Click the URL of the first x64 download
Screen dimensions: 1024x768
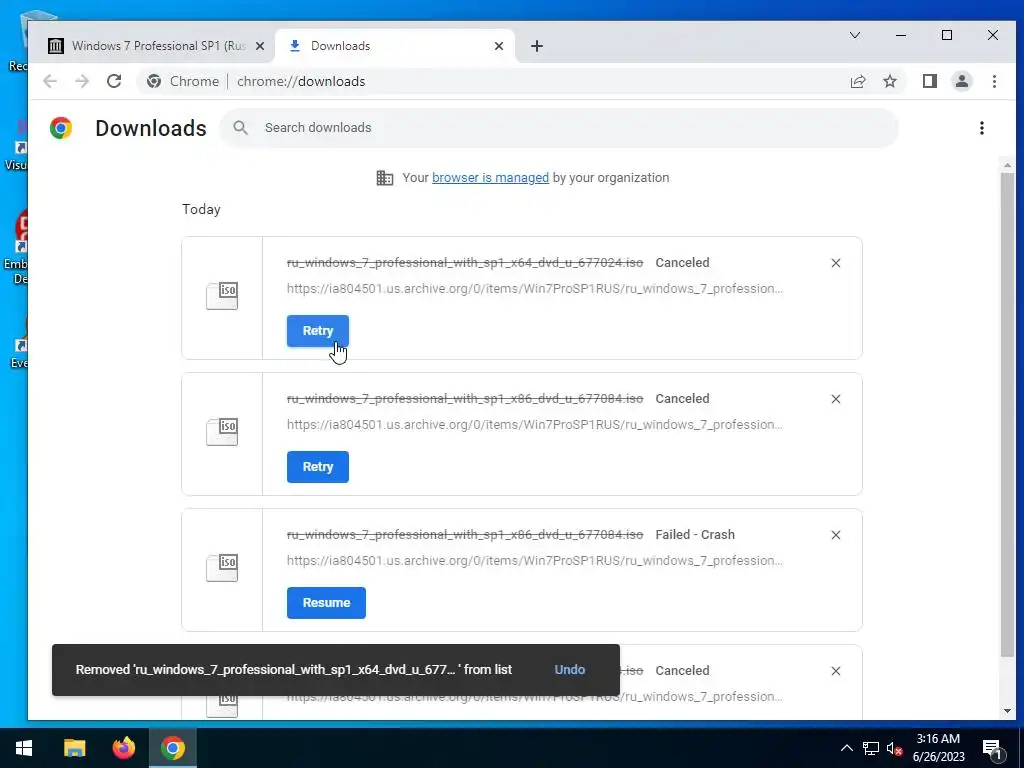[534, 289]
